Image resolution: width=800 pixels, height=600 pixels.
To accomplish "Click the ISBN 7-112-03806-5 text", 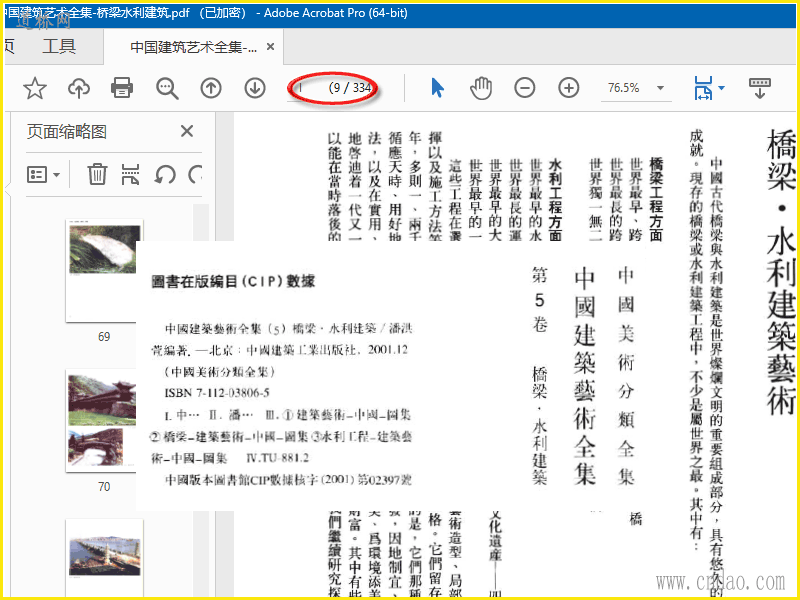I will [x=217, y=393].
